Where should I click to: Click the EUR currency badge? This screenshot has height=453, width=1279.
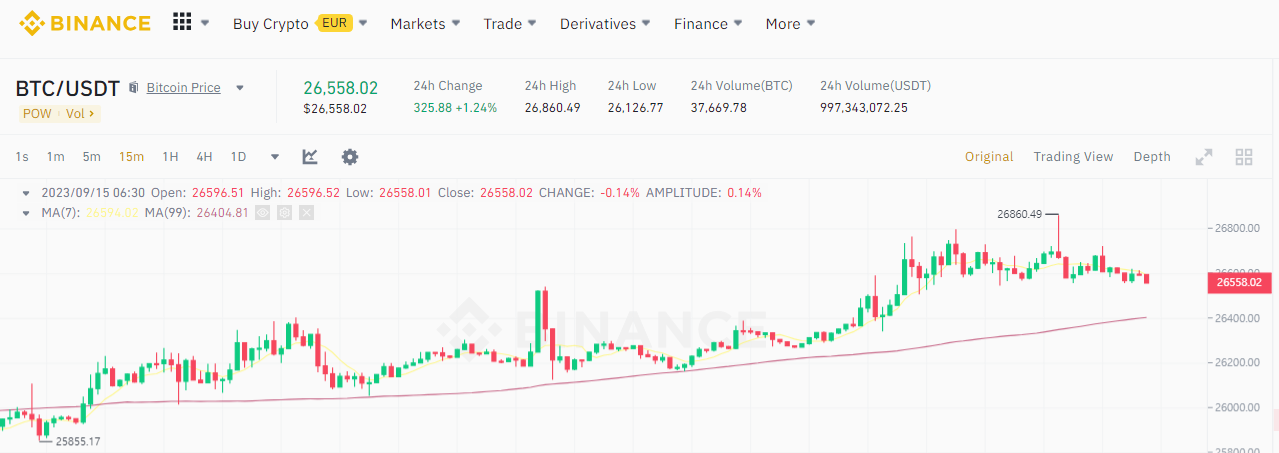click(333, 23)
